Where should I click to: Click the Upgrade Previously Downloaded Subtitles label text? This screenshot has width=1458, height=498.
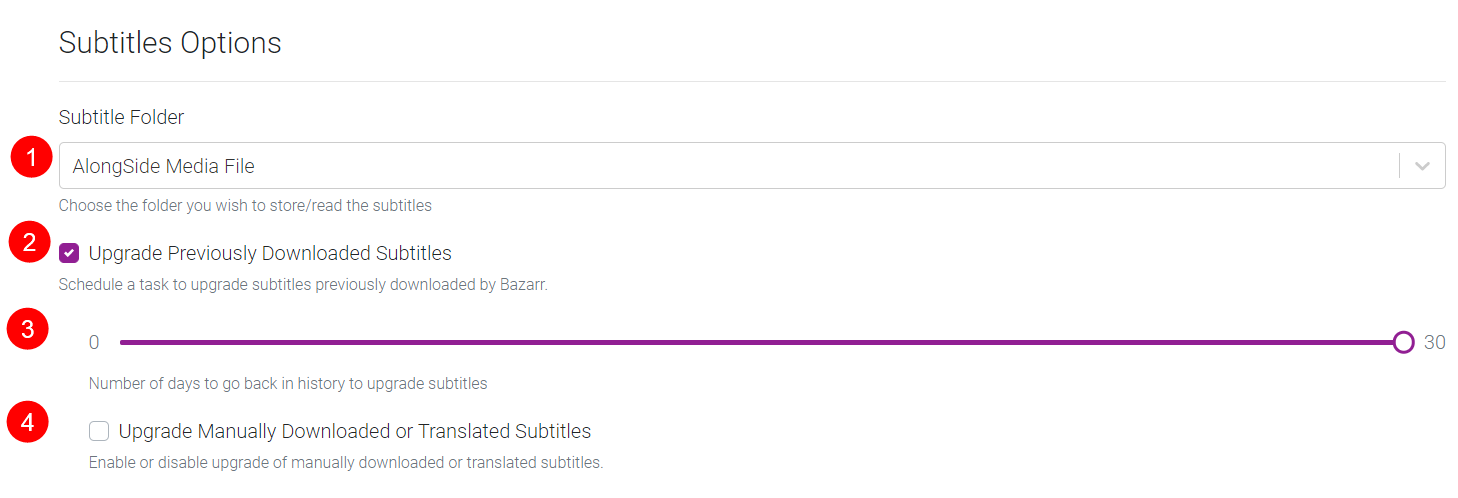point(270,253)
